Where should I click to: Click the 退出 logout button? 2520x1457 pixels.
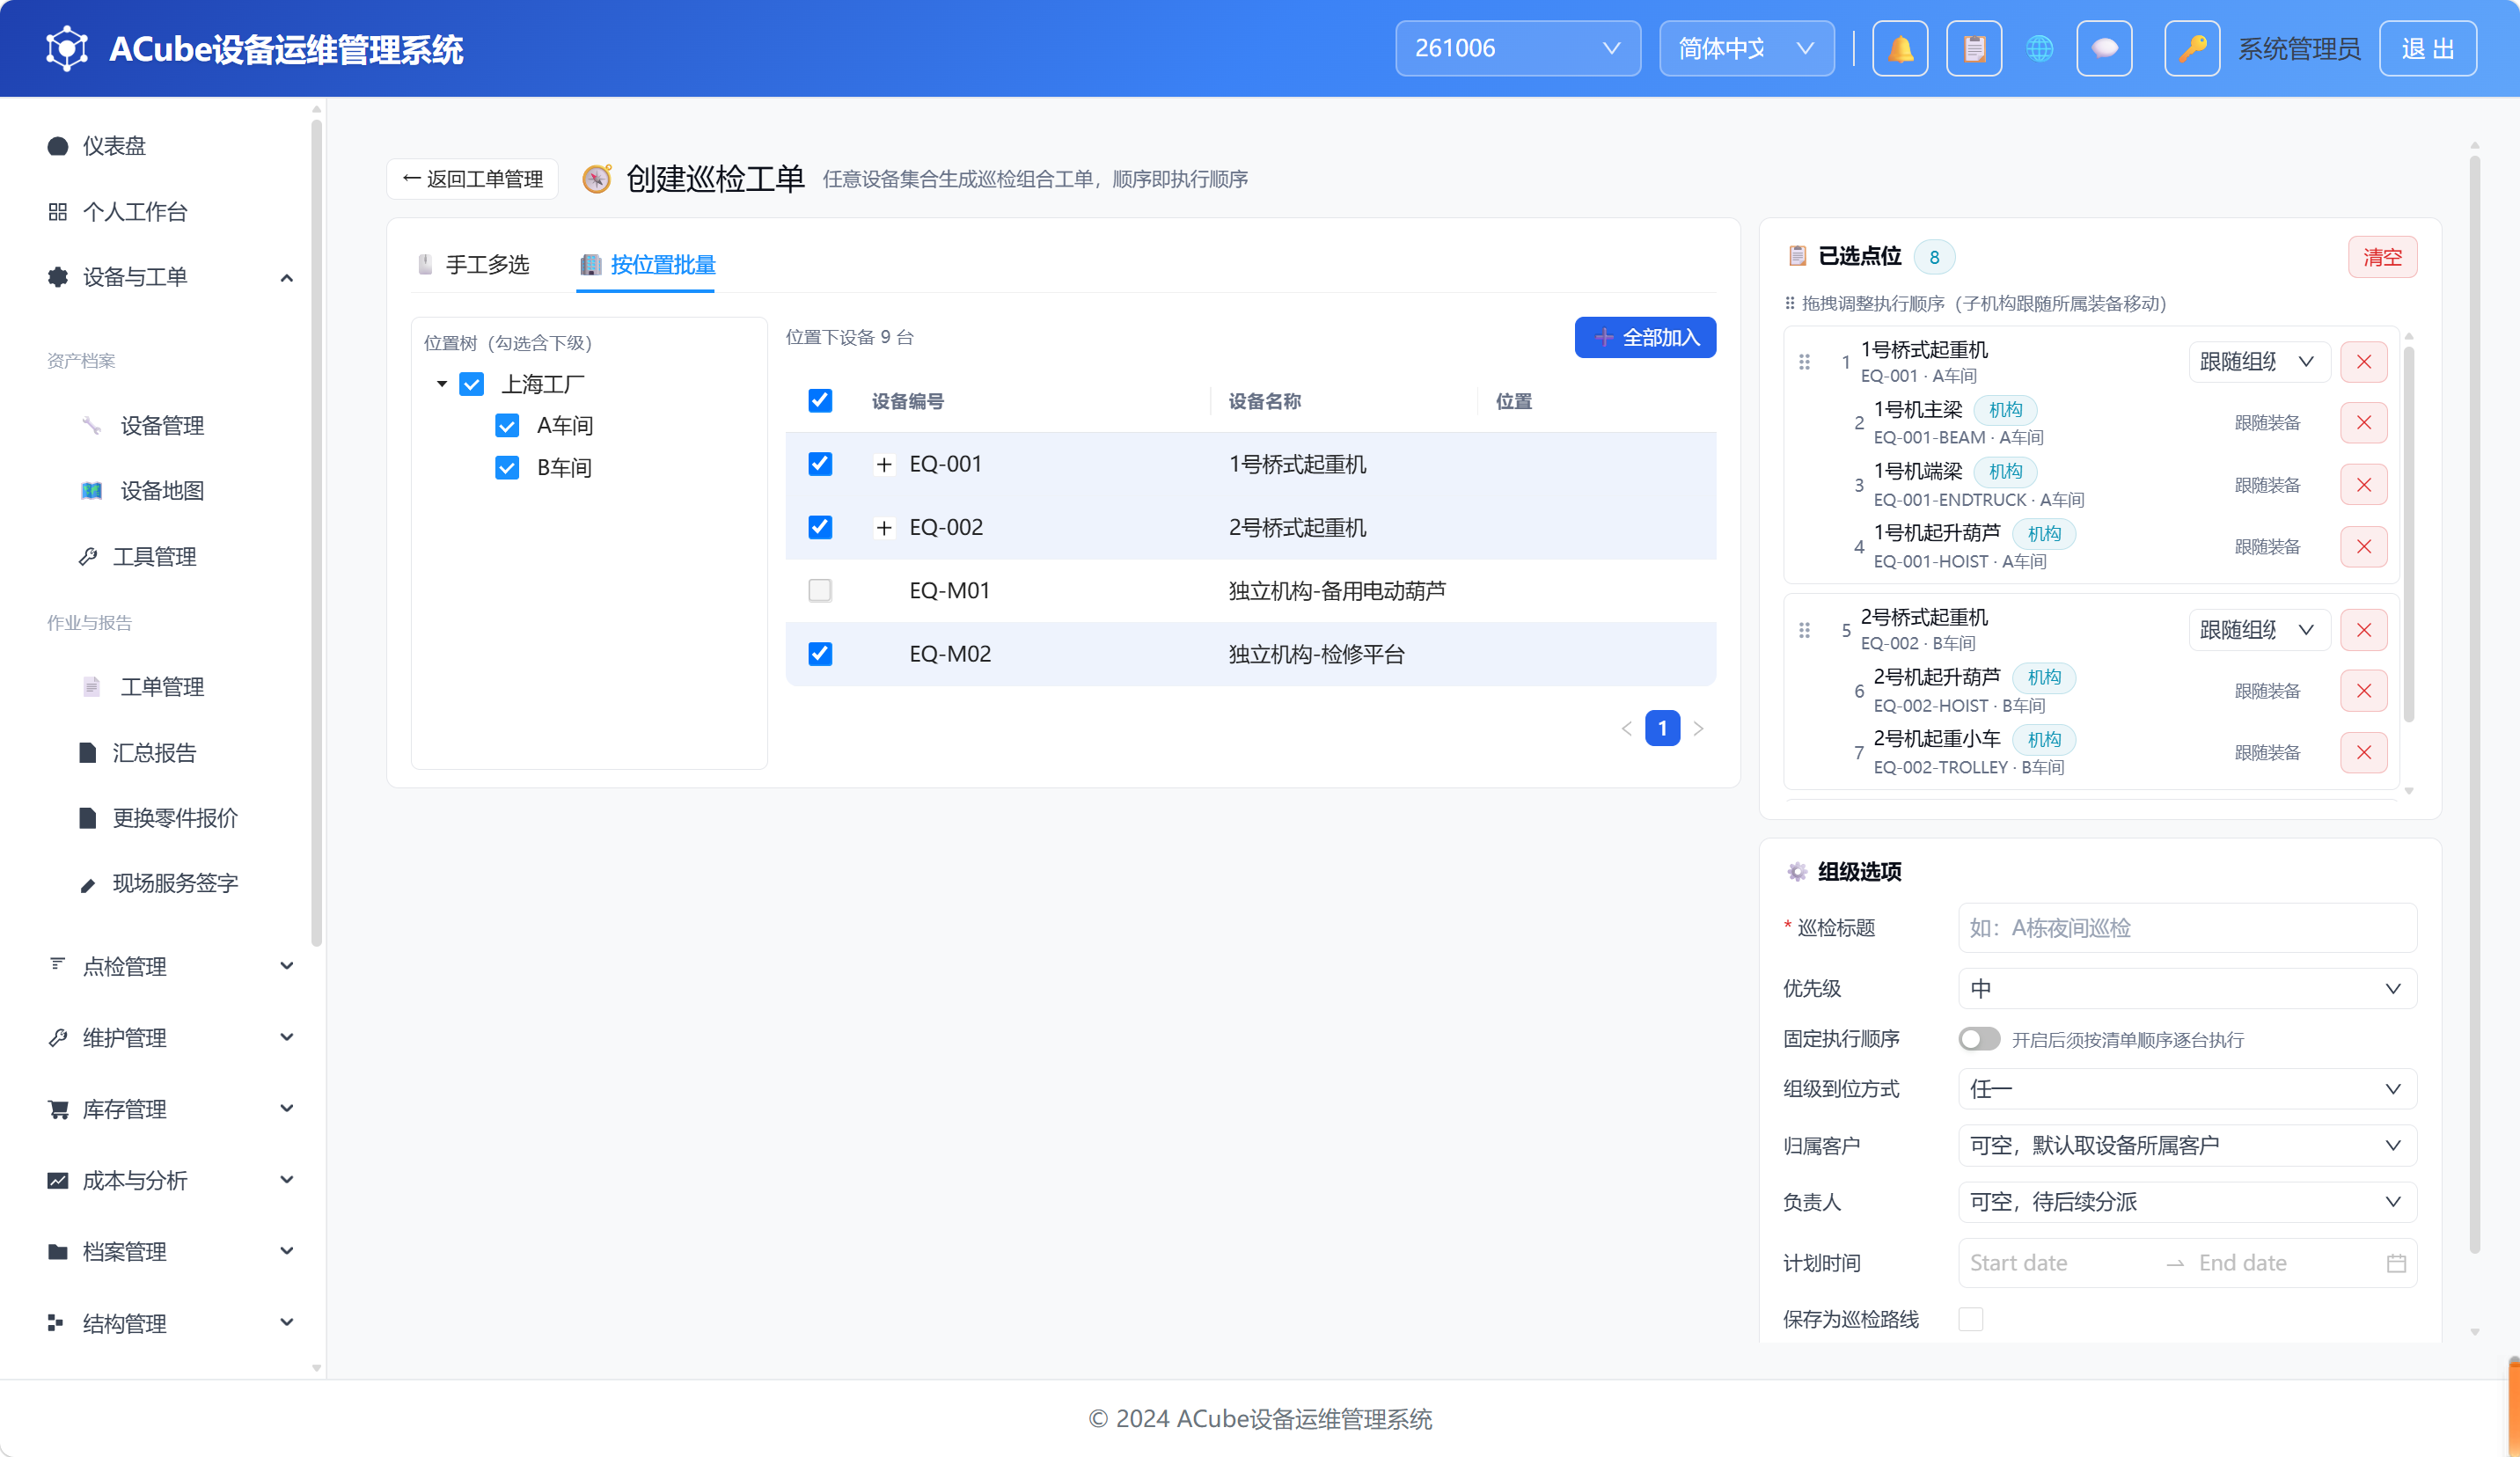[x=2427, y=48]
